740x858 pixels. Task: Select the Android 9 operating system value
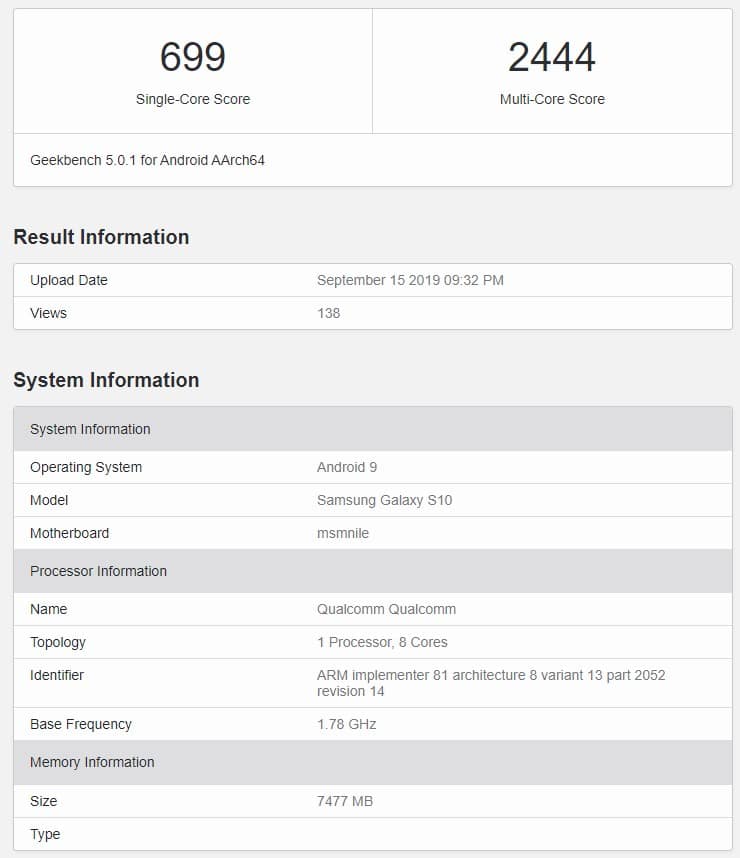point(346,467)
